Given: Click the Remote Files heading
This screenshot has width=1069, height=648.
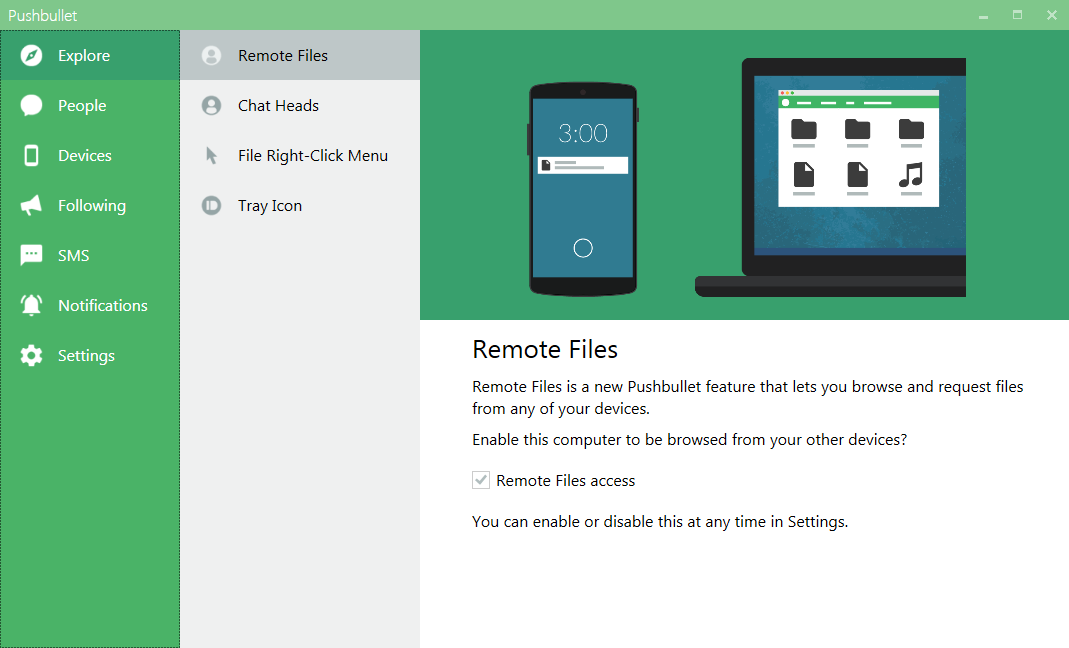Looking at the screenshot, I should tap(545, 349).
